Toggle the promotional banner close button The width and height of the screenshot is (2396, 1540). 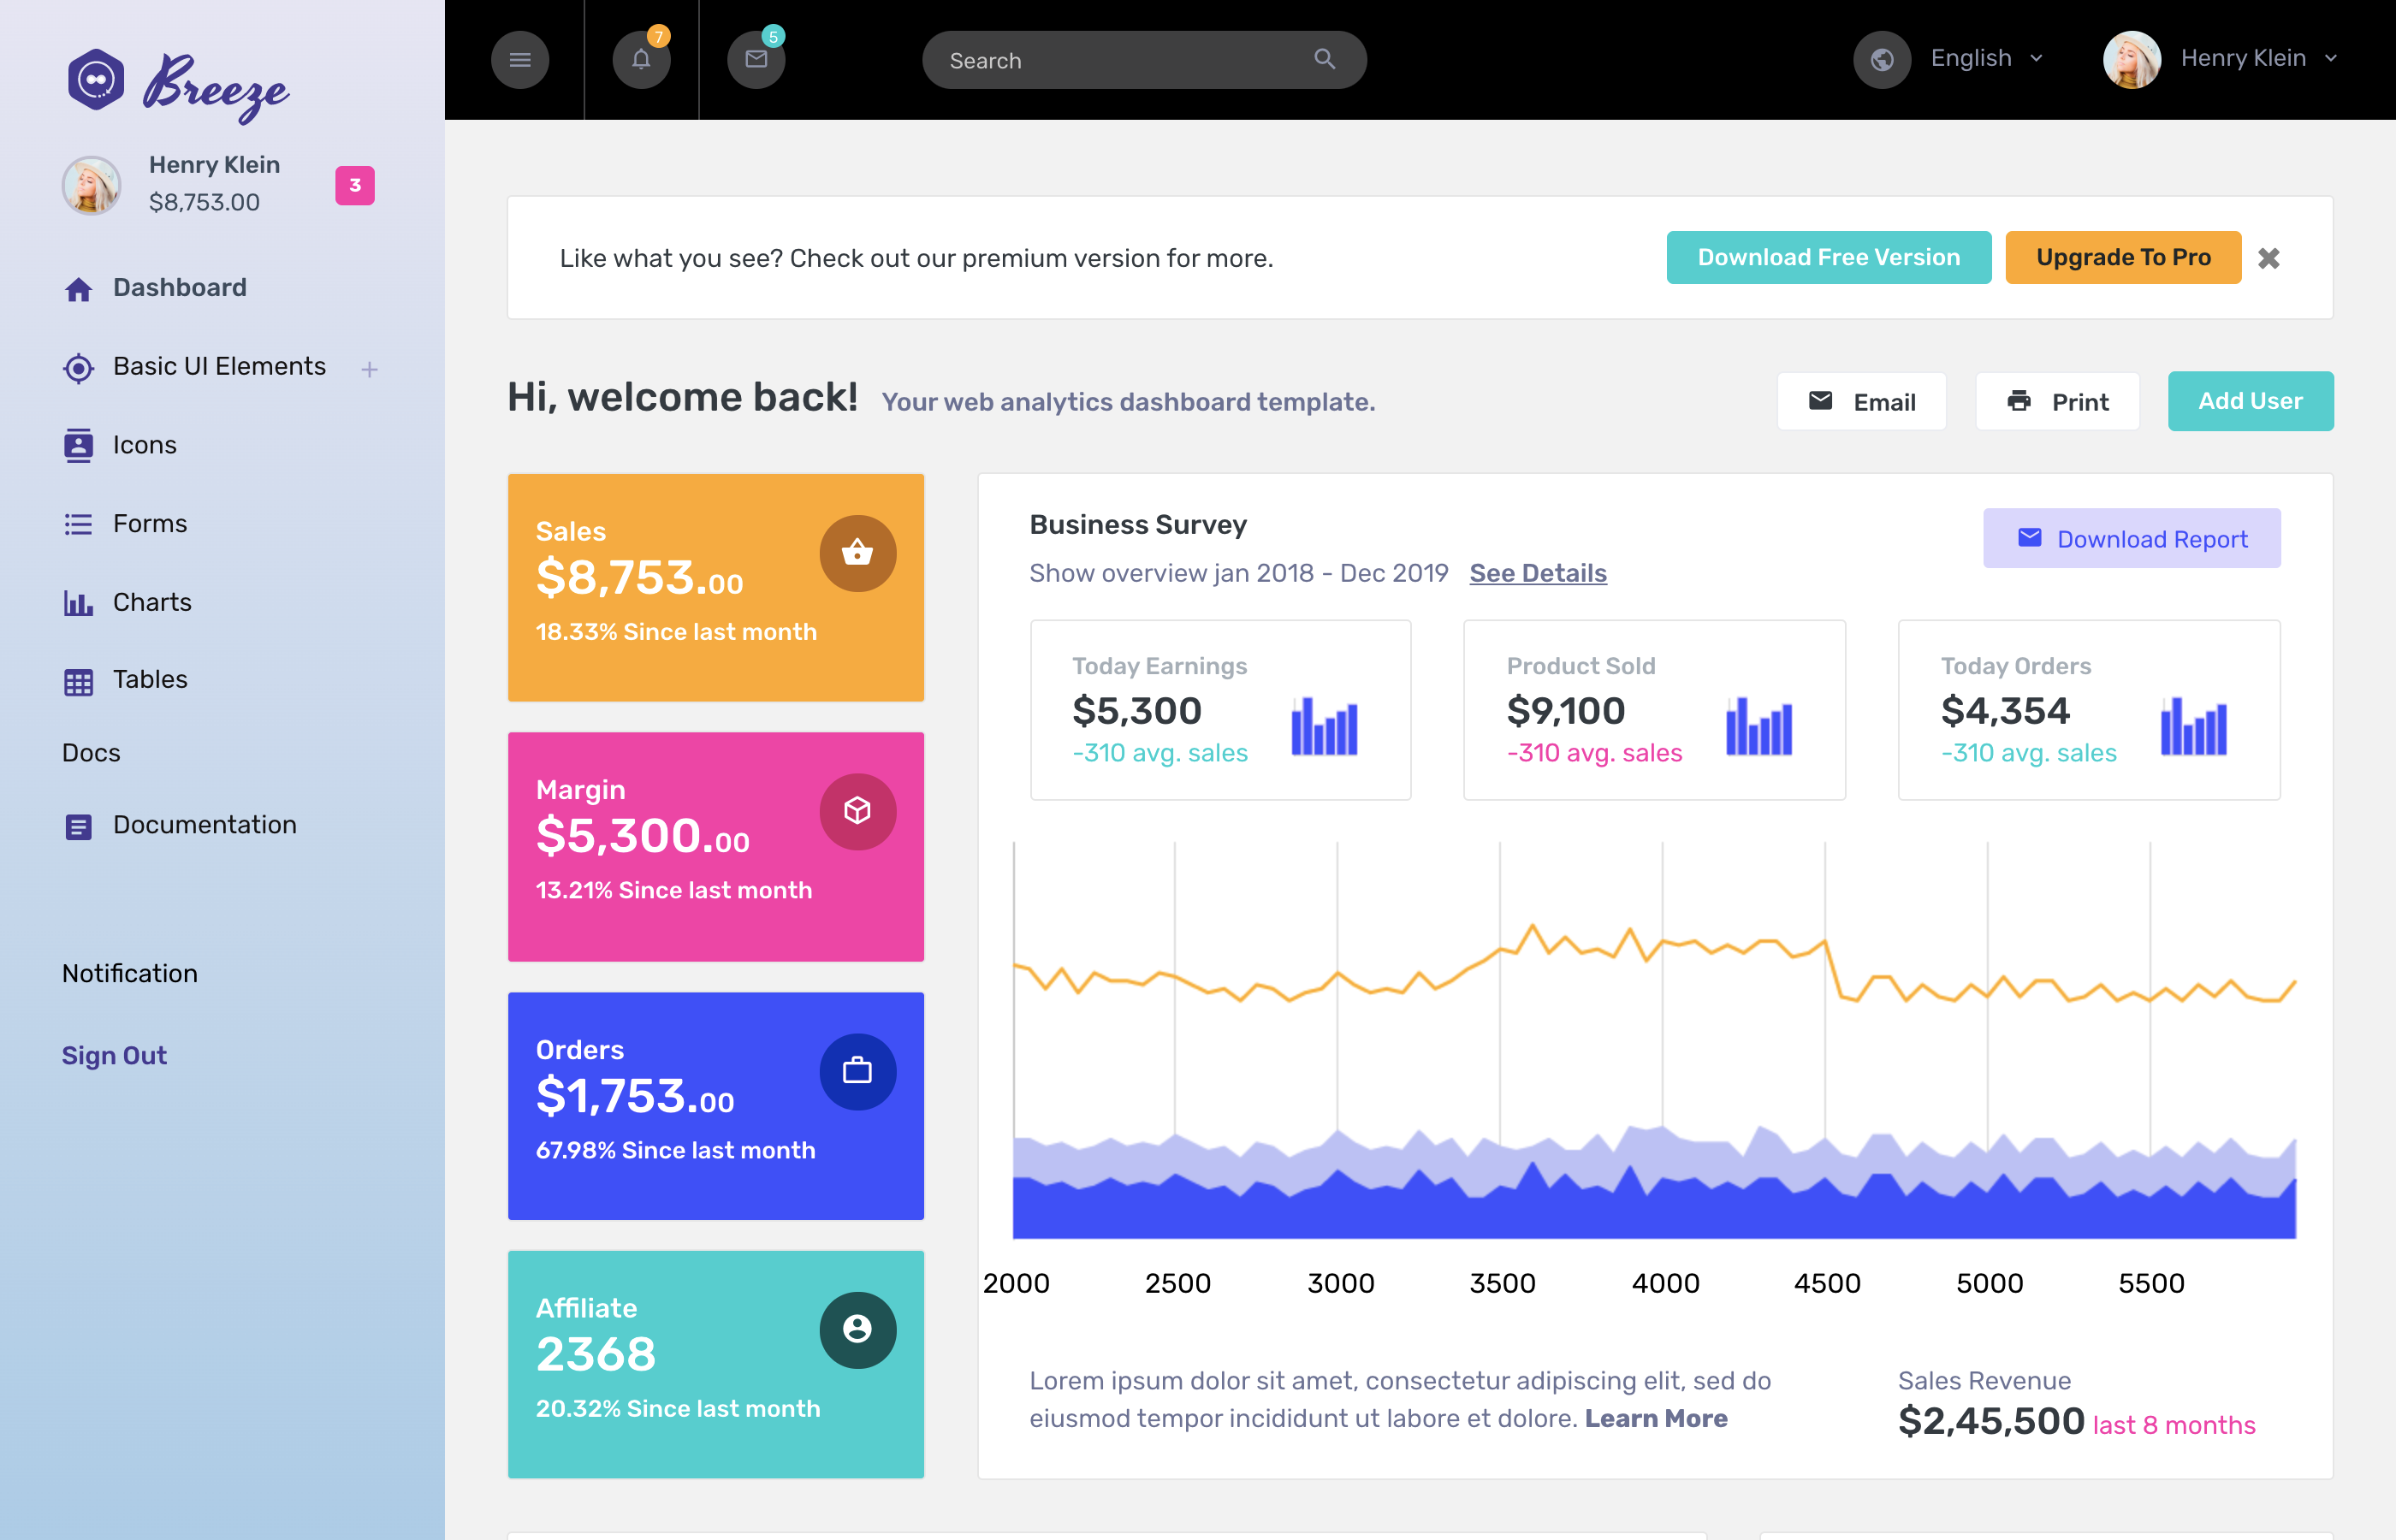tap(2268, 258)
